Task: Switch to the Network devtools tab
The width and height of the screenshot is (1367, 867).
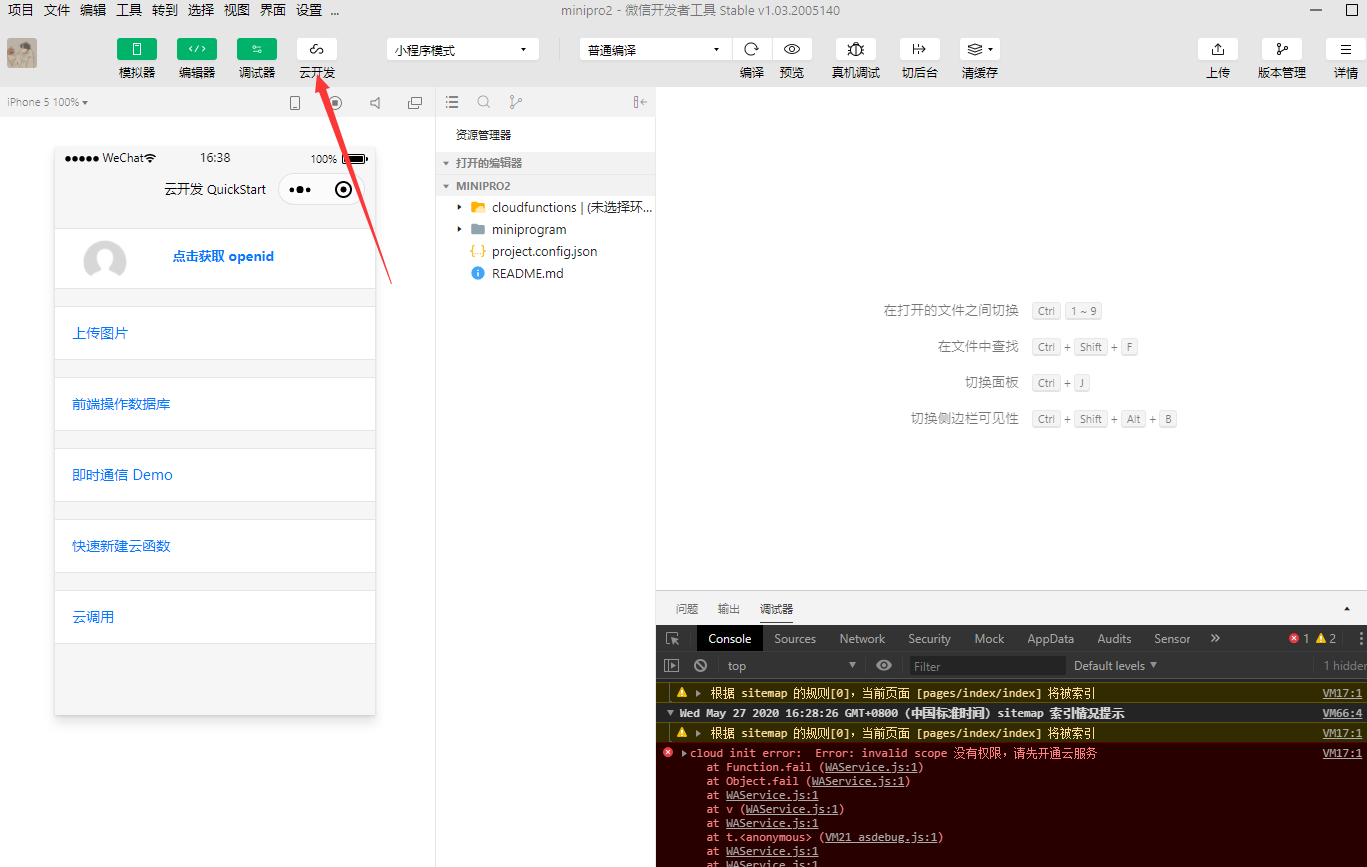Action: point(862,639)
